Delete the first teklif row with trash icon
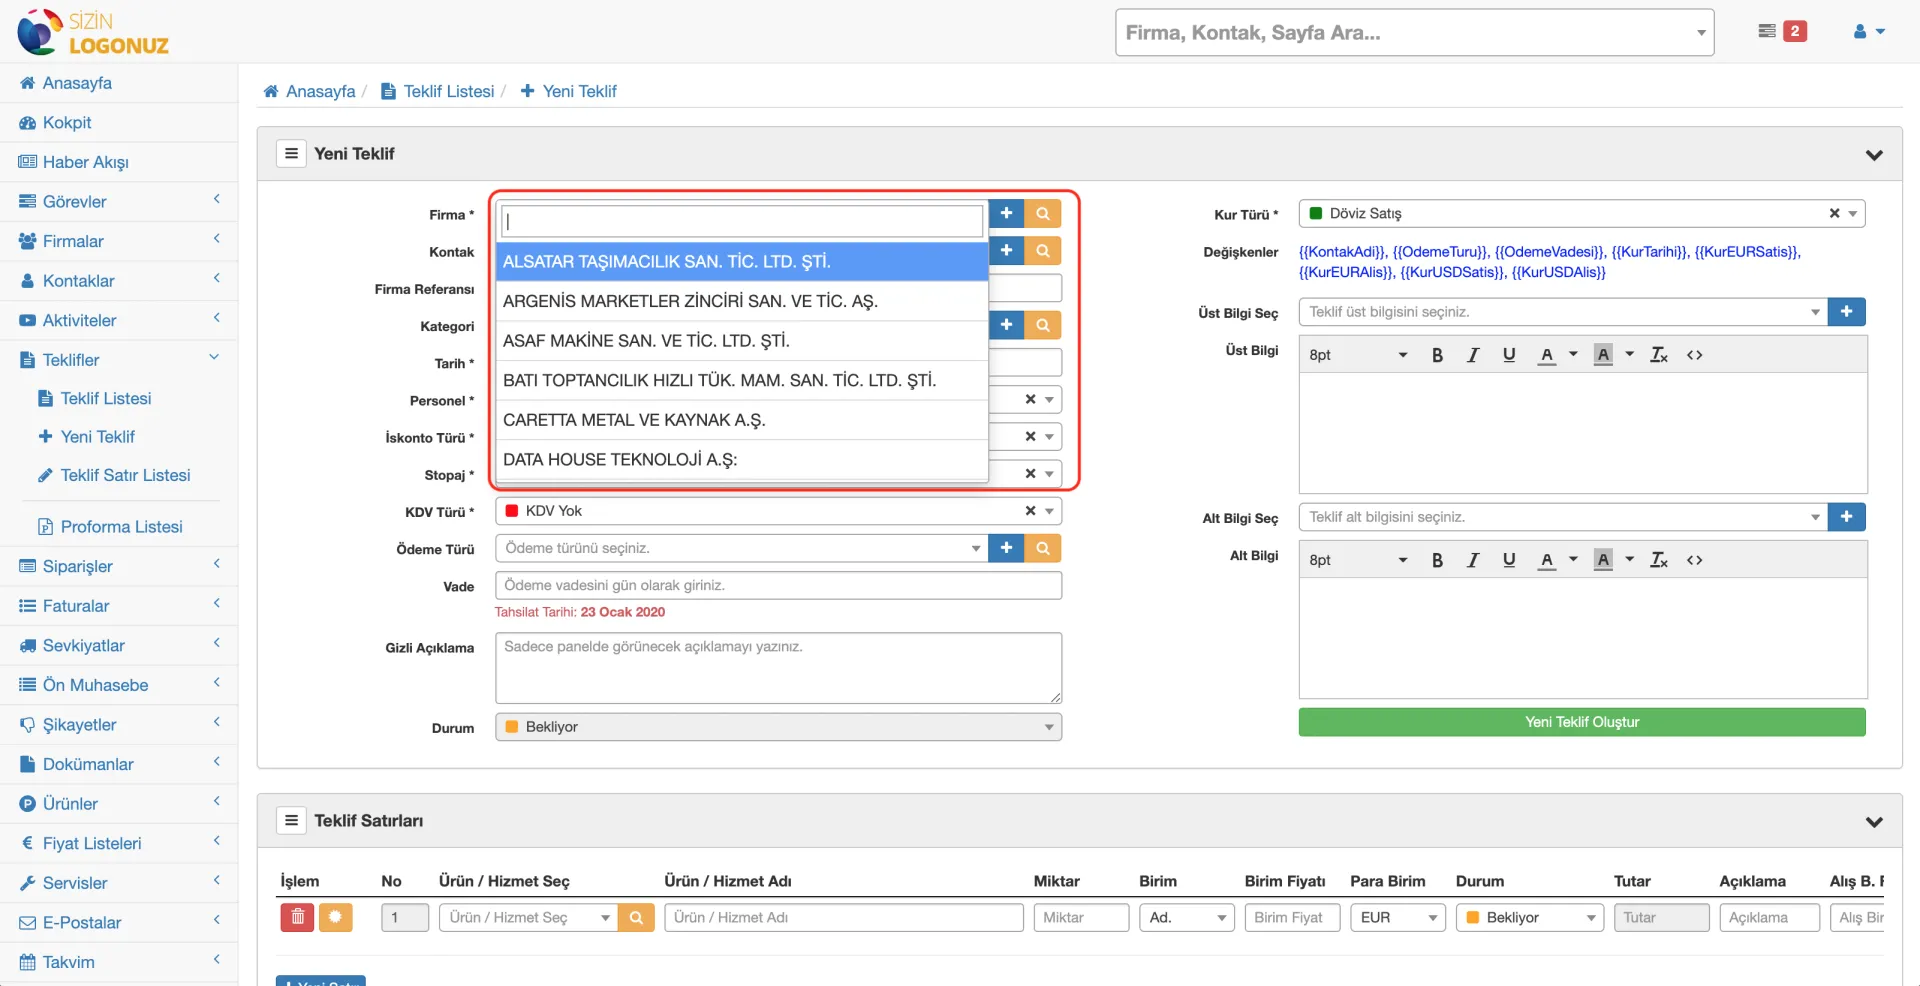Screen dimensions: 1920x986 [x=297, y=917]
